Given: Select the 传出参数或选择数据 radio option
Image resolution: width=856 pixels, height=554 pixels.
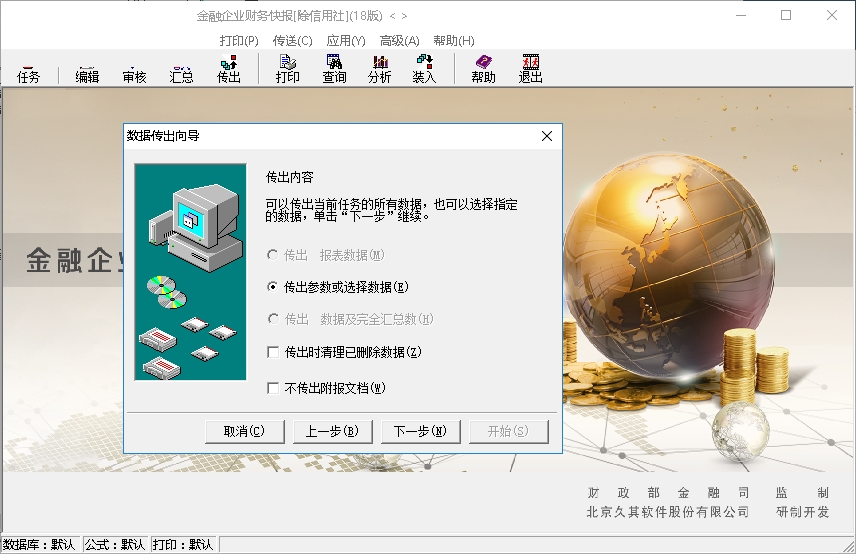Looking at the screenshot, I should [273, 287].
